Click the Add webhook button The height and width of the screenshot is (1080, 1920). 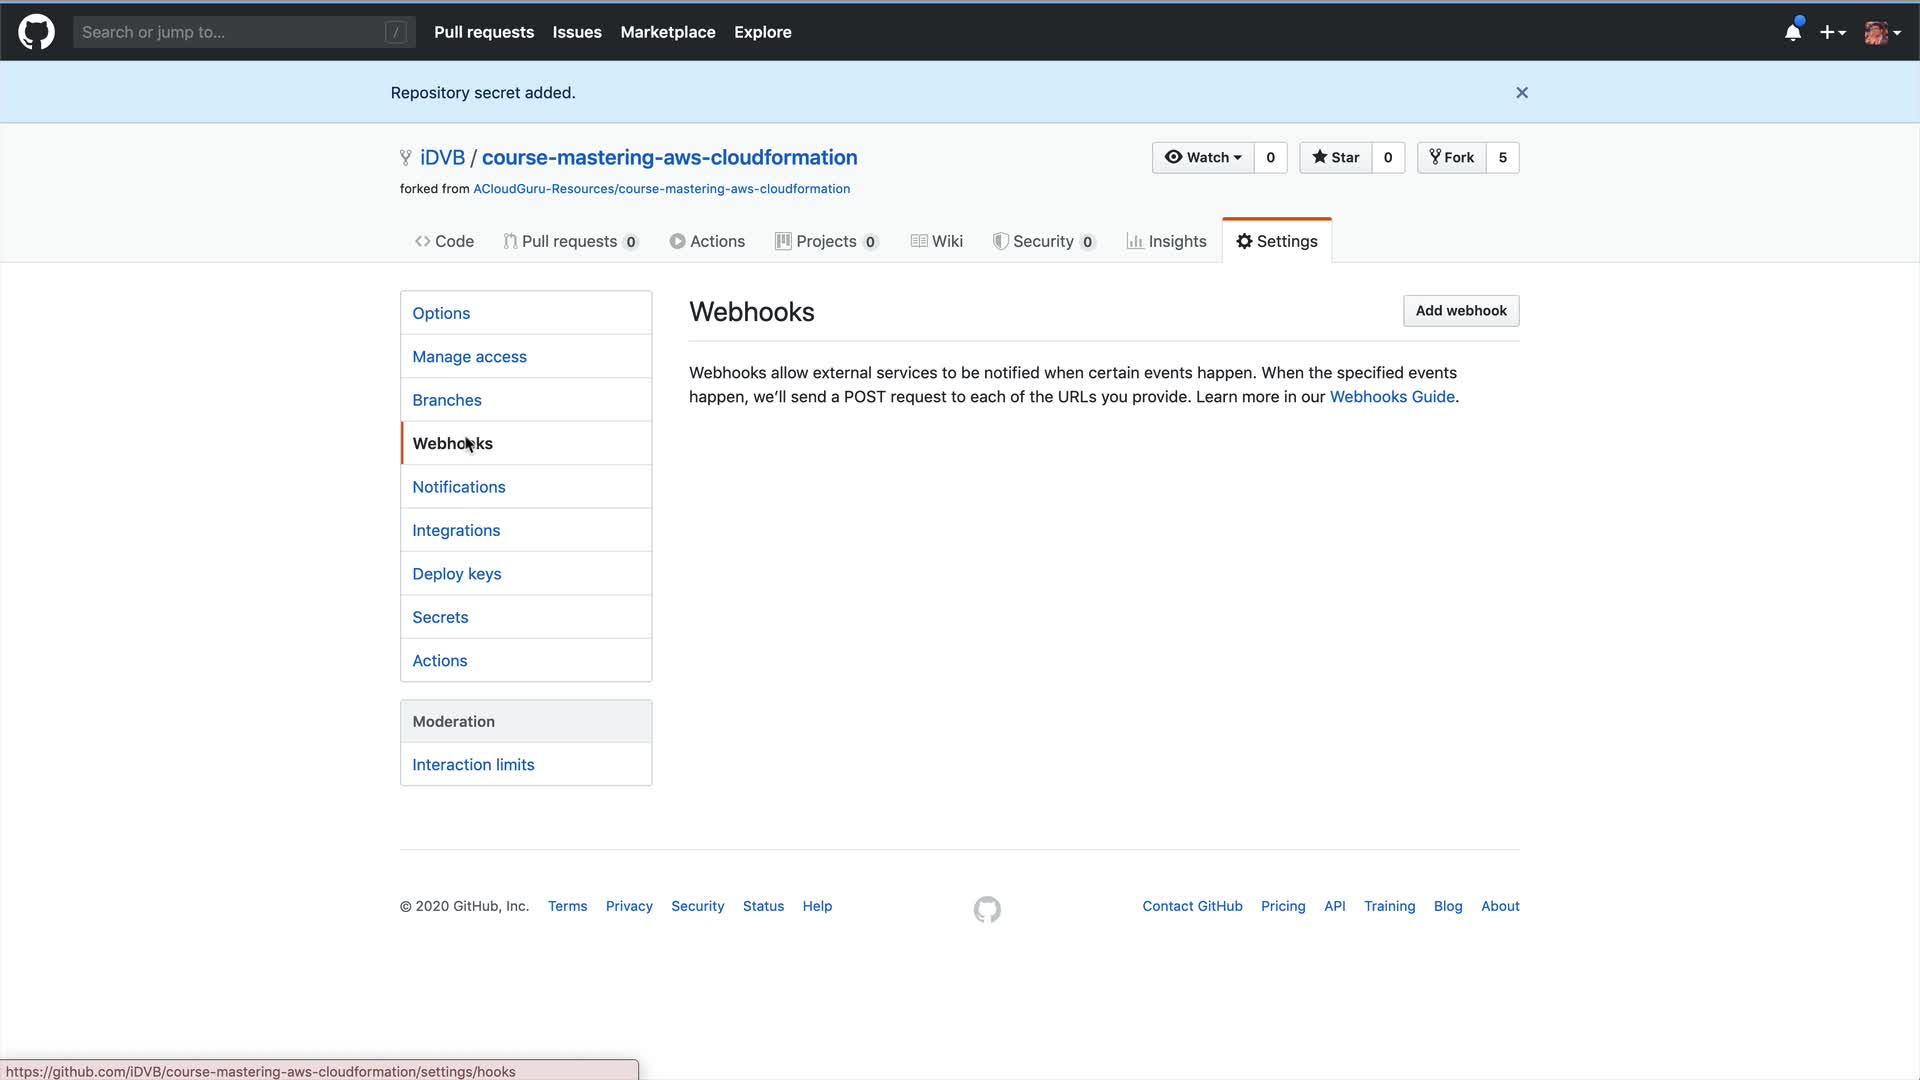point(1460,311)
